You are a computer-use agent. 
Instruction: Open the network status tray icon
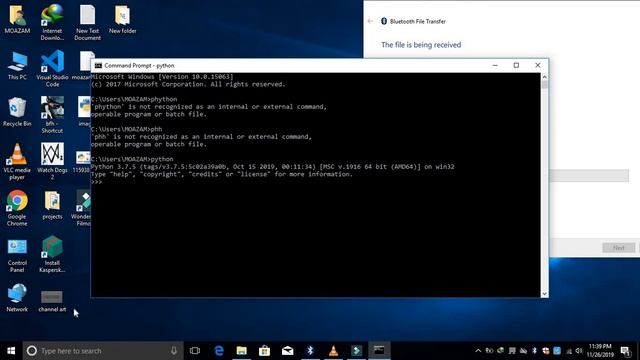569,351
